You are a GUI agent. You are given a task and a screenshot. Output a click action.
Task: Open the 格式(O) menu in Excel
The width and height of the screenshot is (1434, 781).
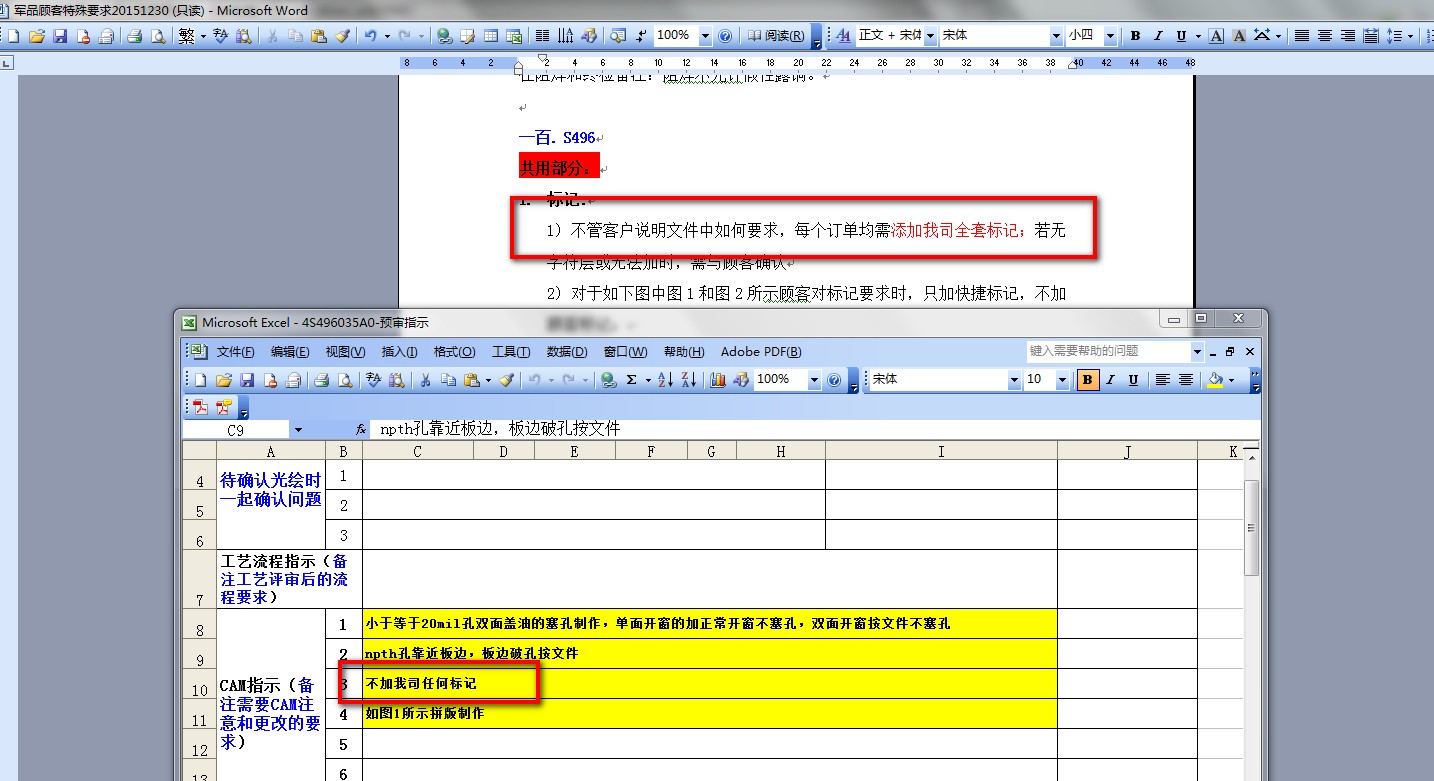coord(454,352)
